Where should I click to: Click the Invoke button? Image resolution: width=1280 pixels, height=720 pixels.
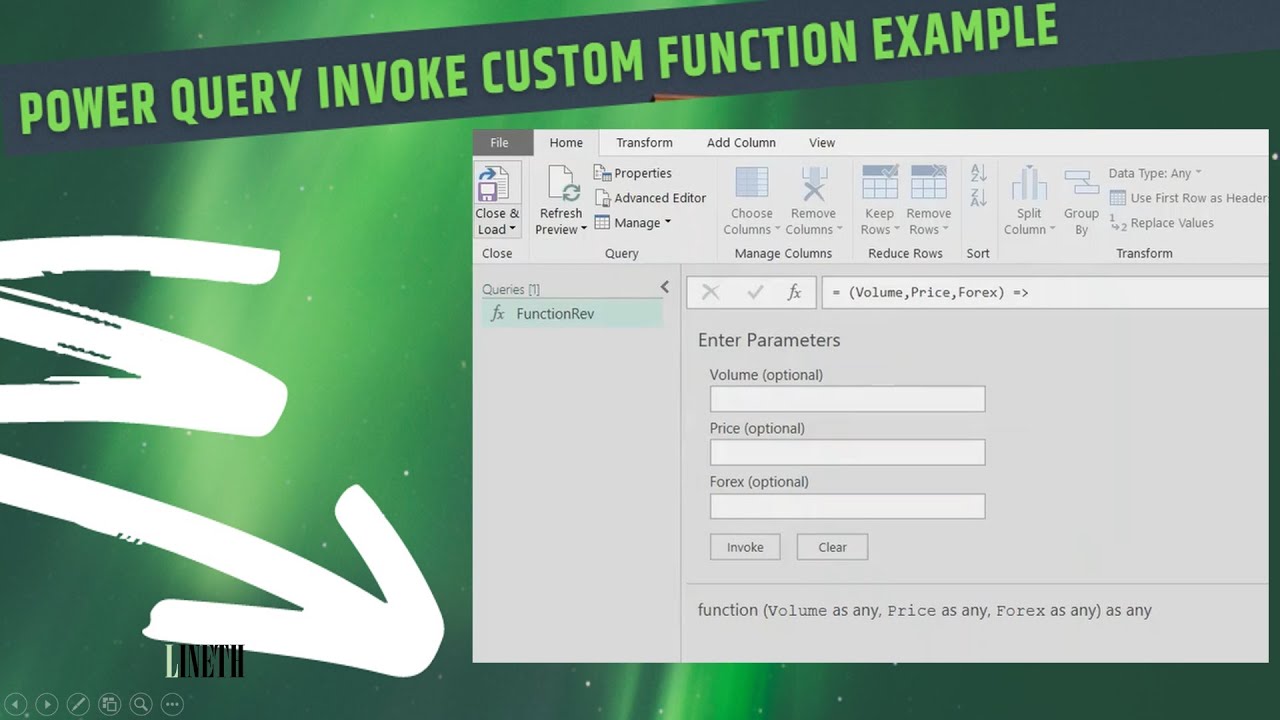(x=745, y=547)
